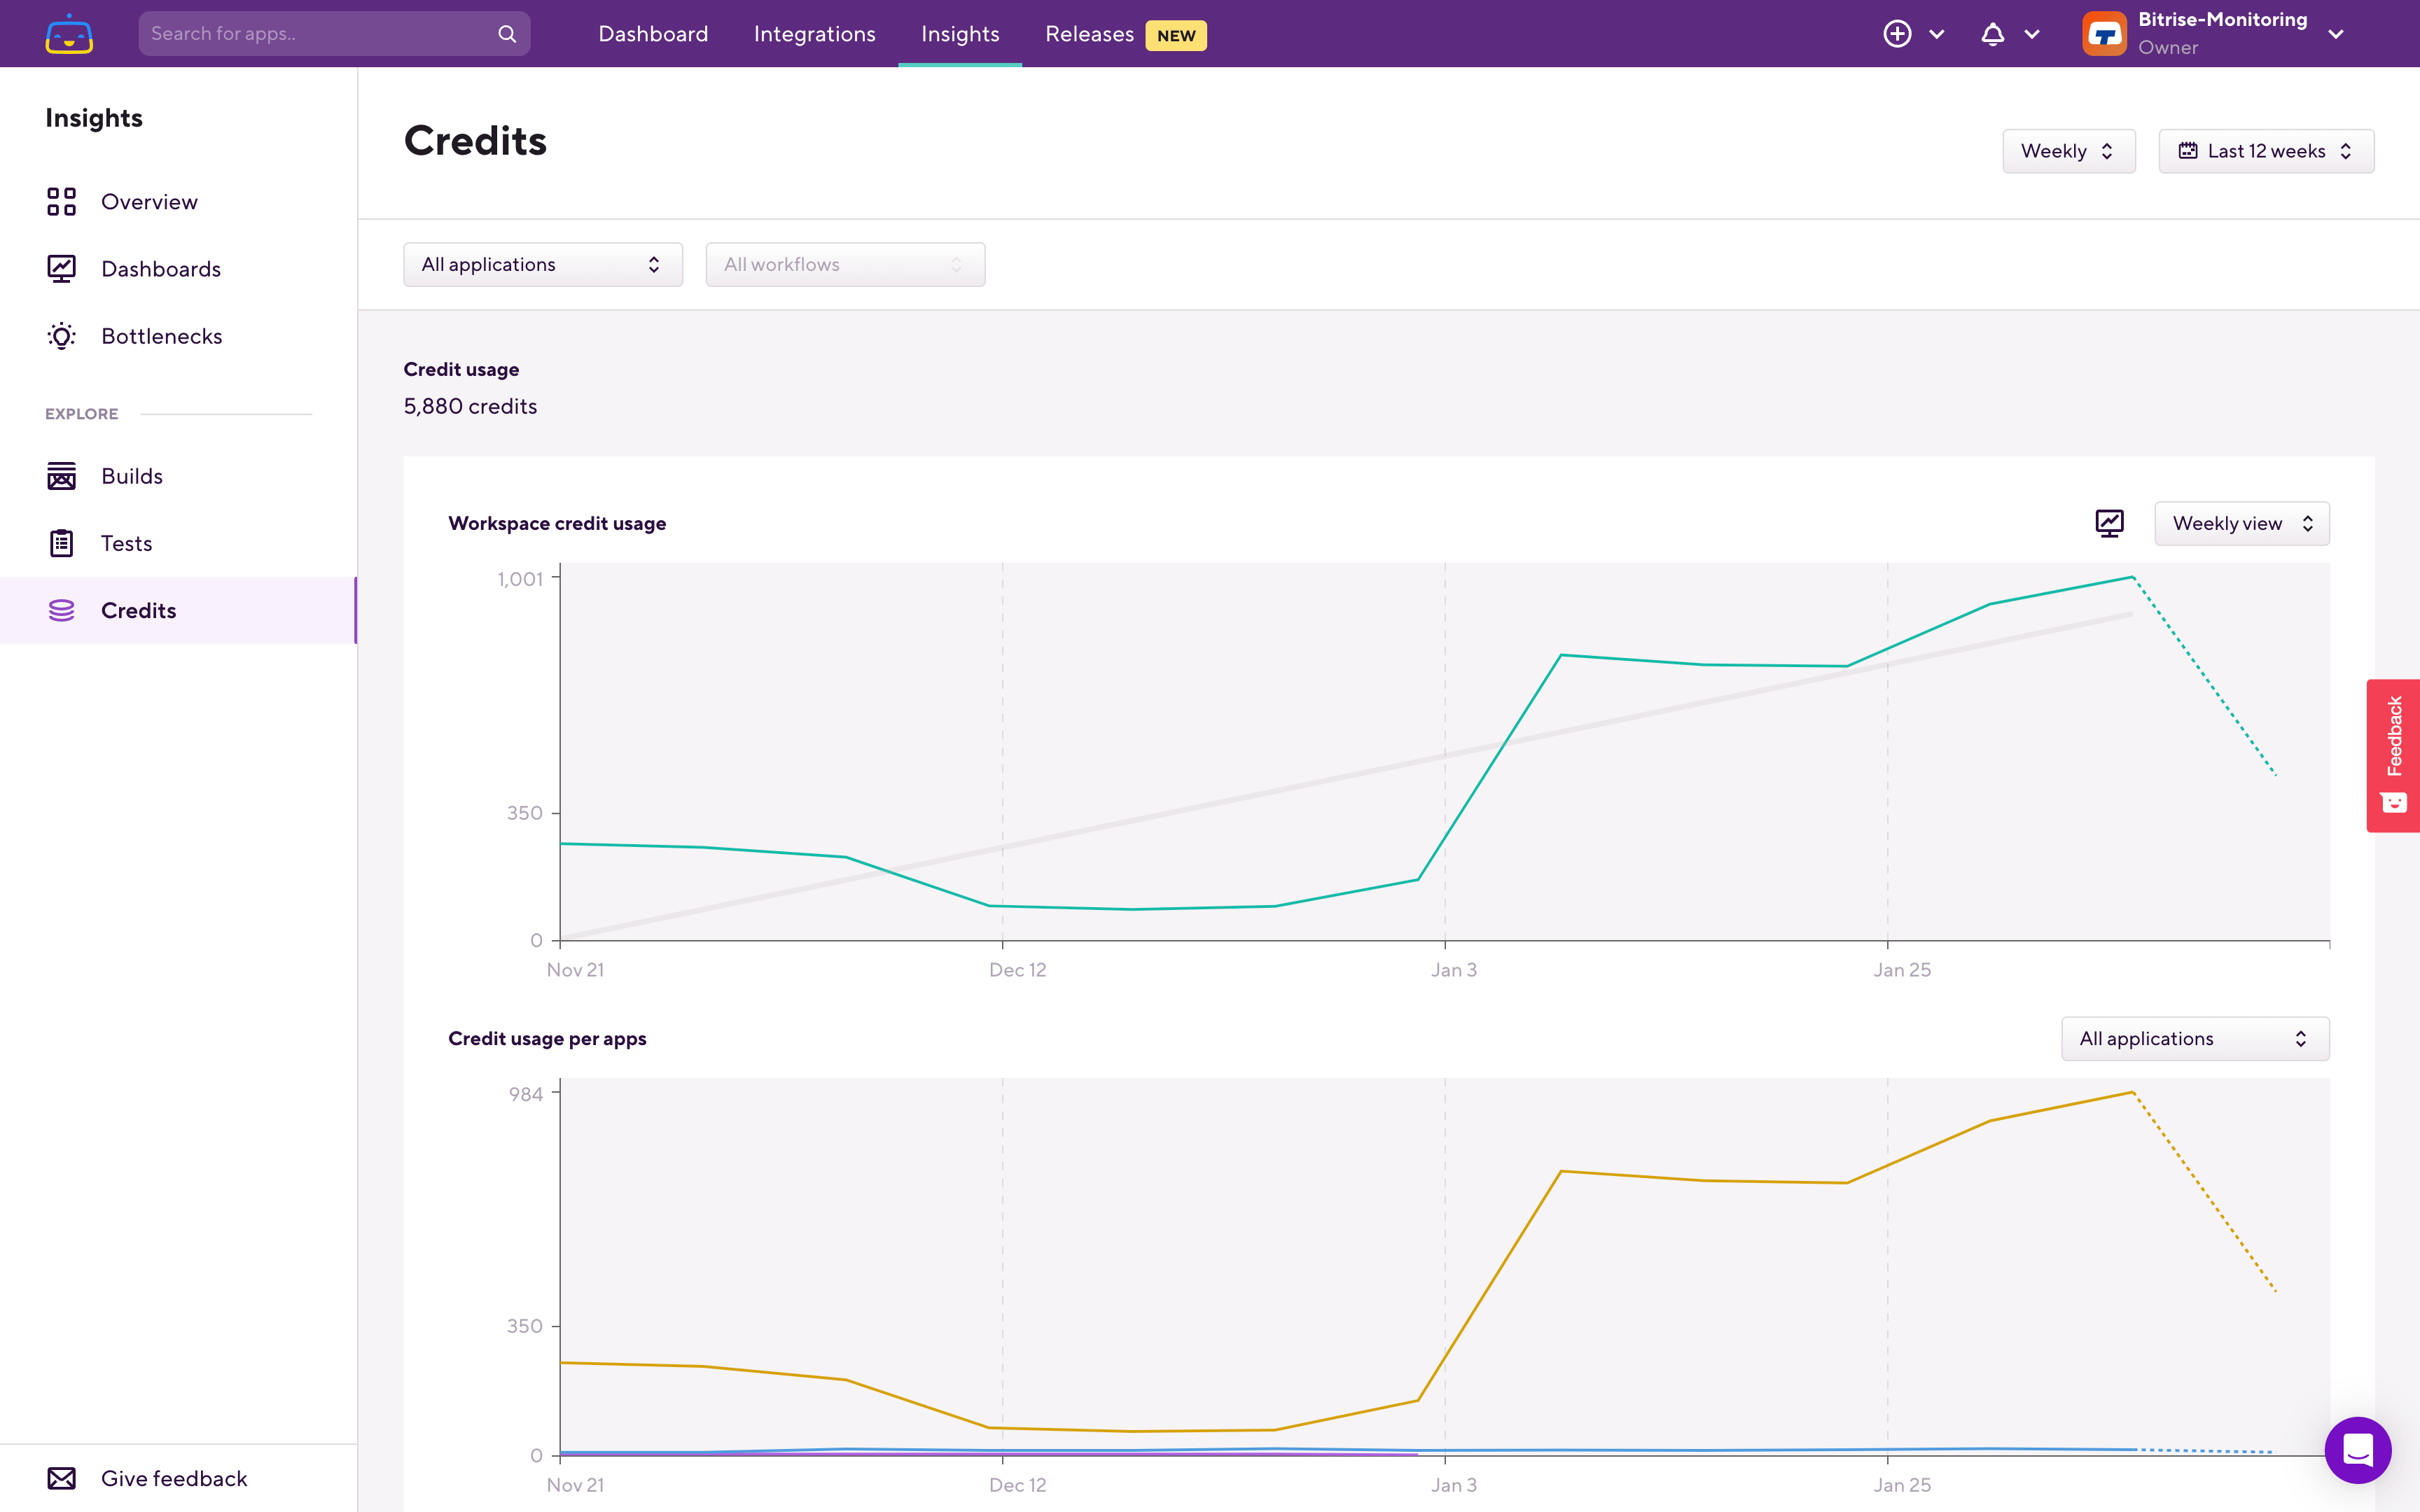
Task: Open per-apps All applications dropdown
Action: [2194, 1038]
